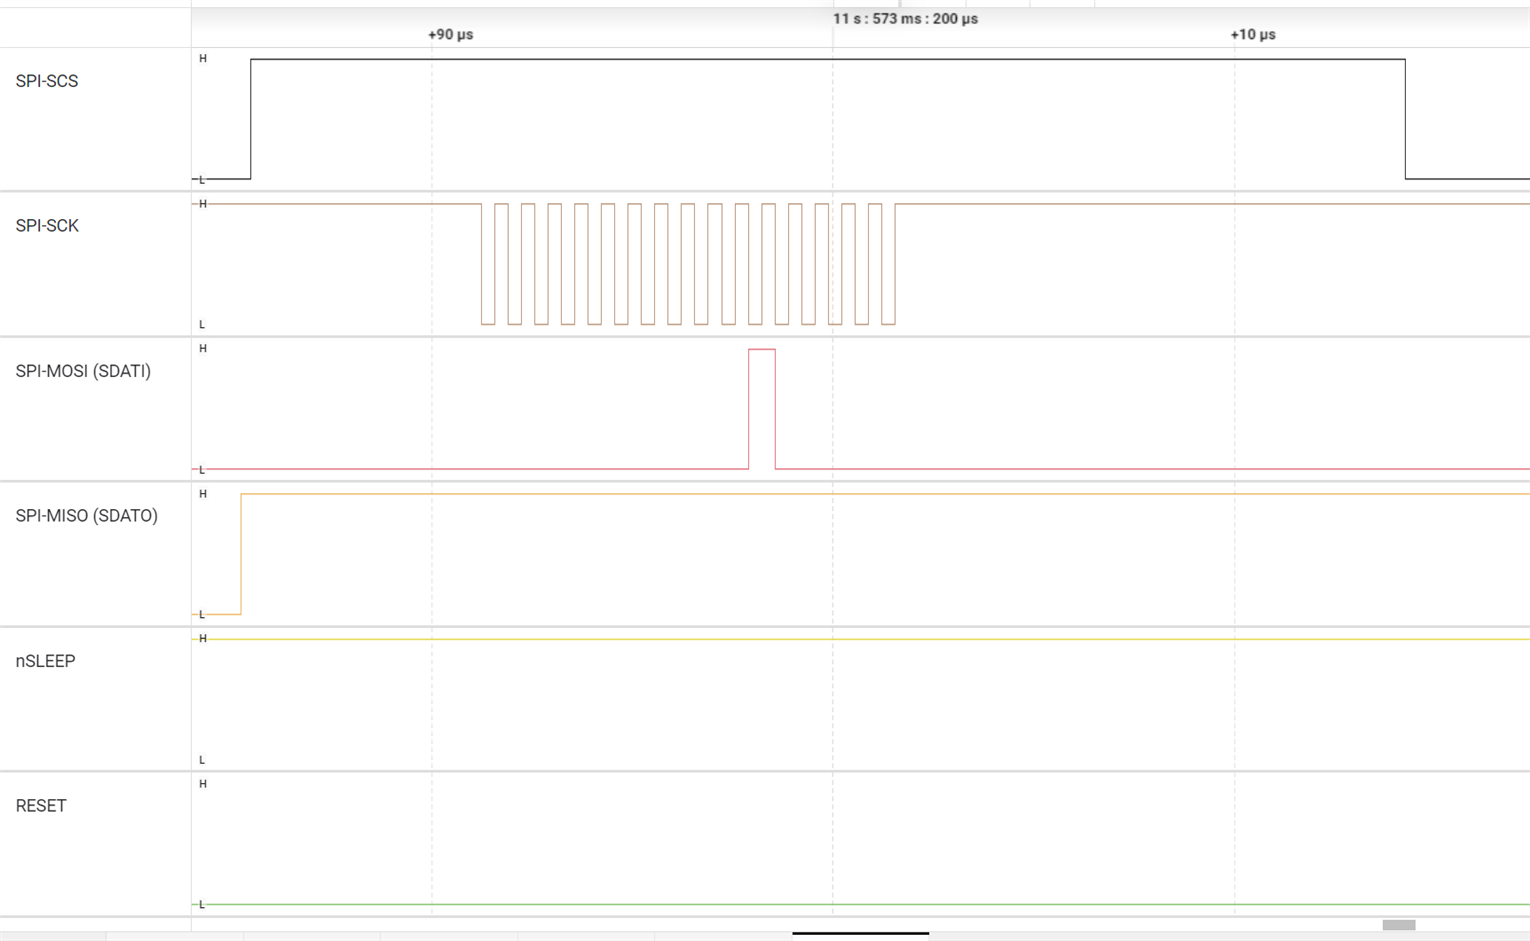Image resolution: width=1530 pixels, height=941 pixels.
Task: Click the +10 µs time ruler label
Action: [1253, 34]
